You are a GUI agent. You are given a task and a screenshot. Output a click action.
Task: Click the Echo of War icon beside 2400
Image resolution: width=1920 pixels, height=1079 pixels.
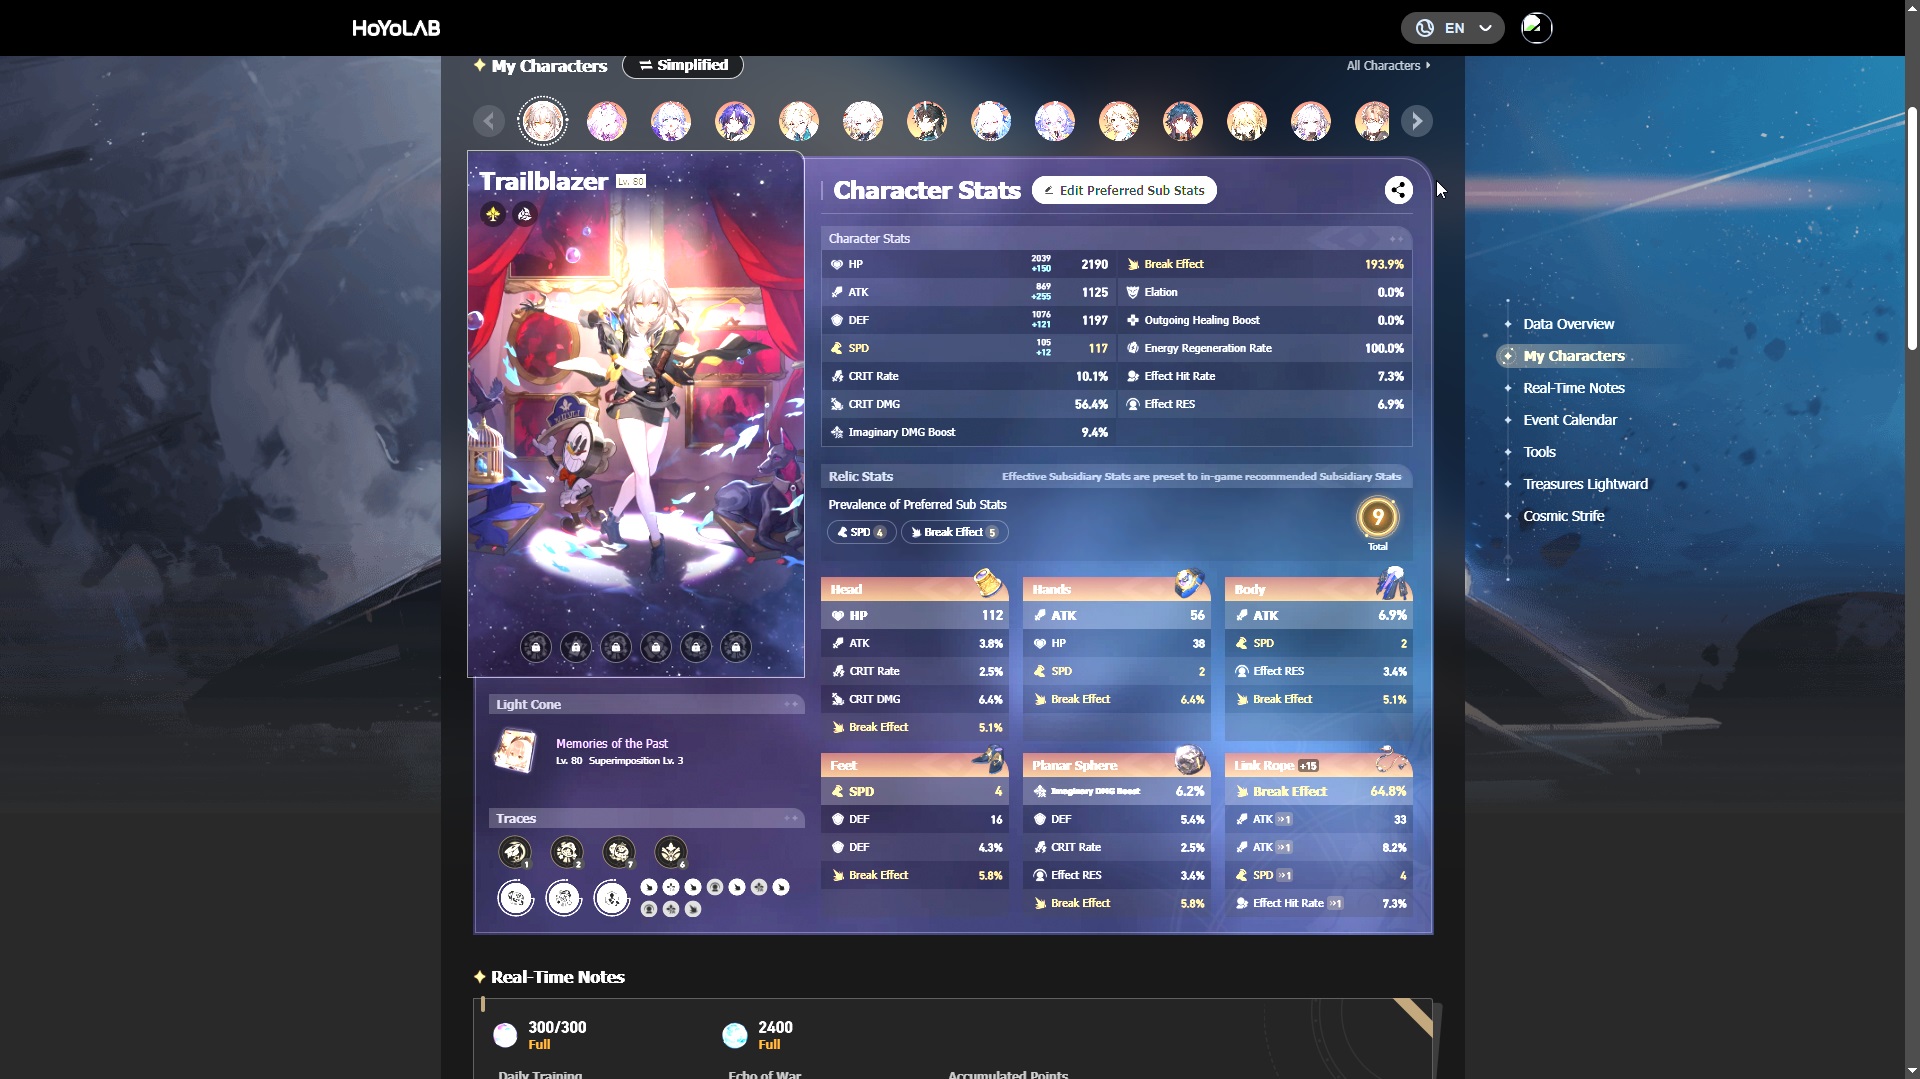click(x=735, y=1035)
